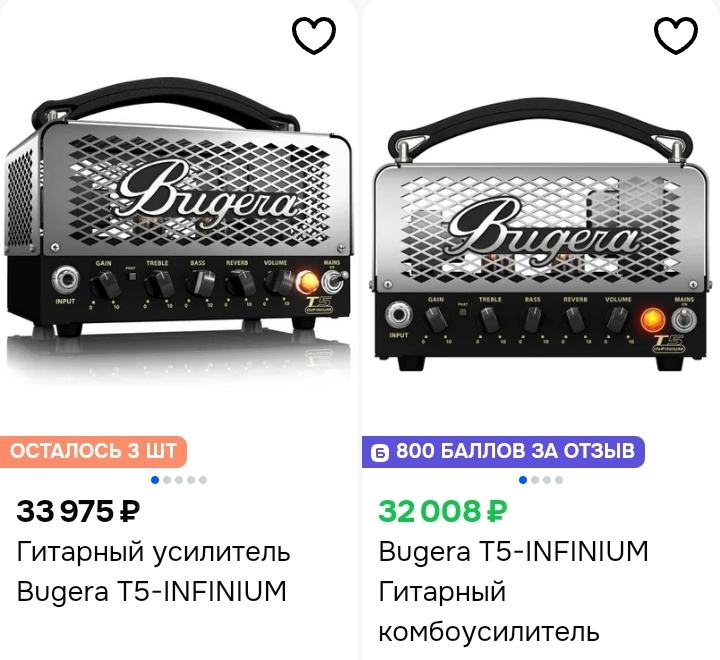Select second image dot in right carousel
The width and height of the screenshot is (720, 660).
[x=535, y=480]
